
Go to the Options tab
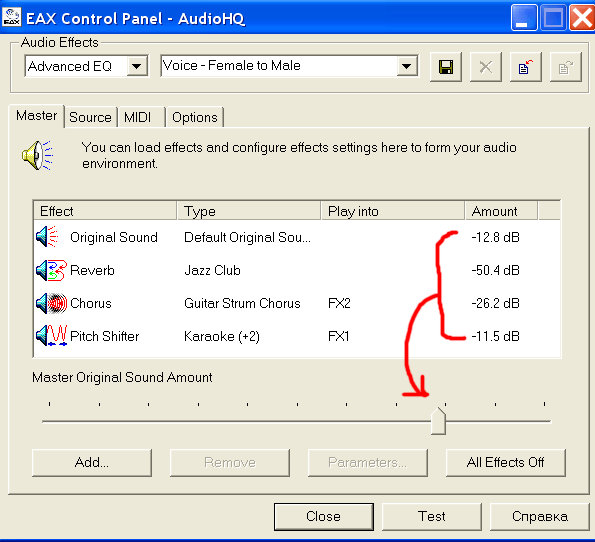195,117
